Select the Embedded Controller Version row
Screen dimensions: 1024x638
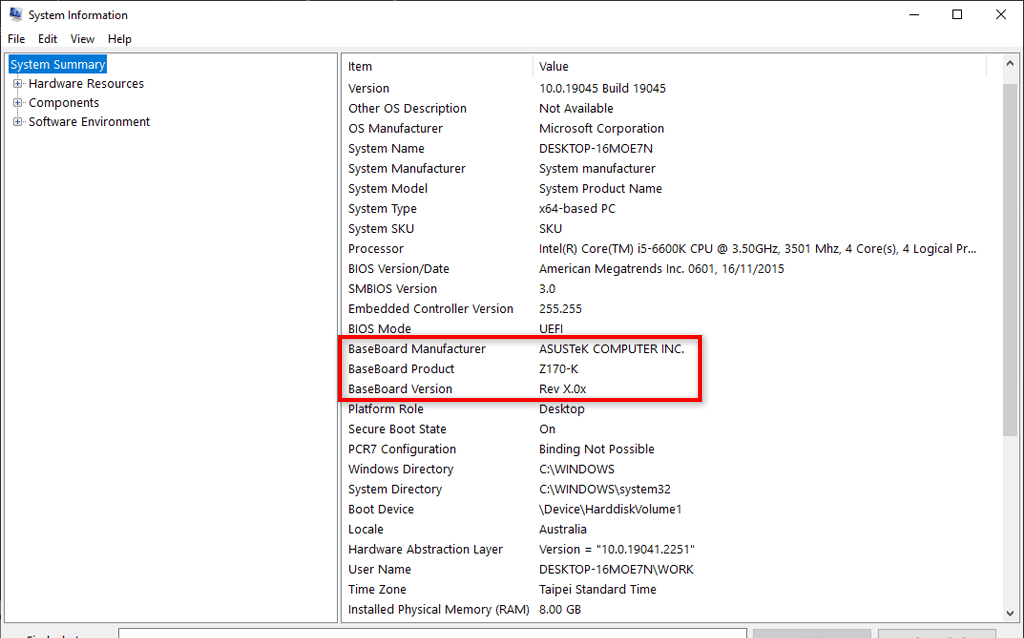(665, 309)
